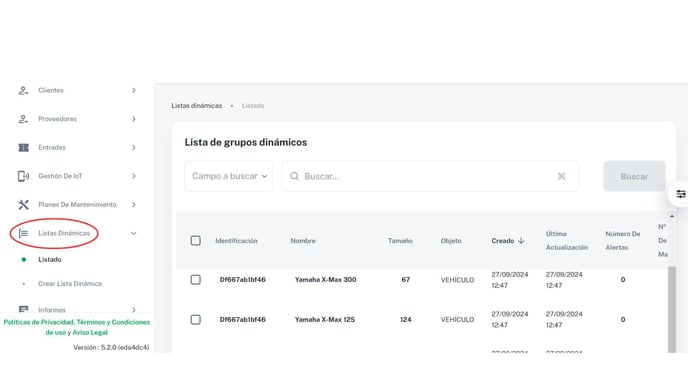Sort by Última Actualización column header
This screenshot has width=688, height=387.
[567, 240]
